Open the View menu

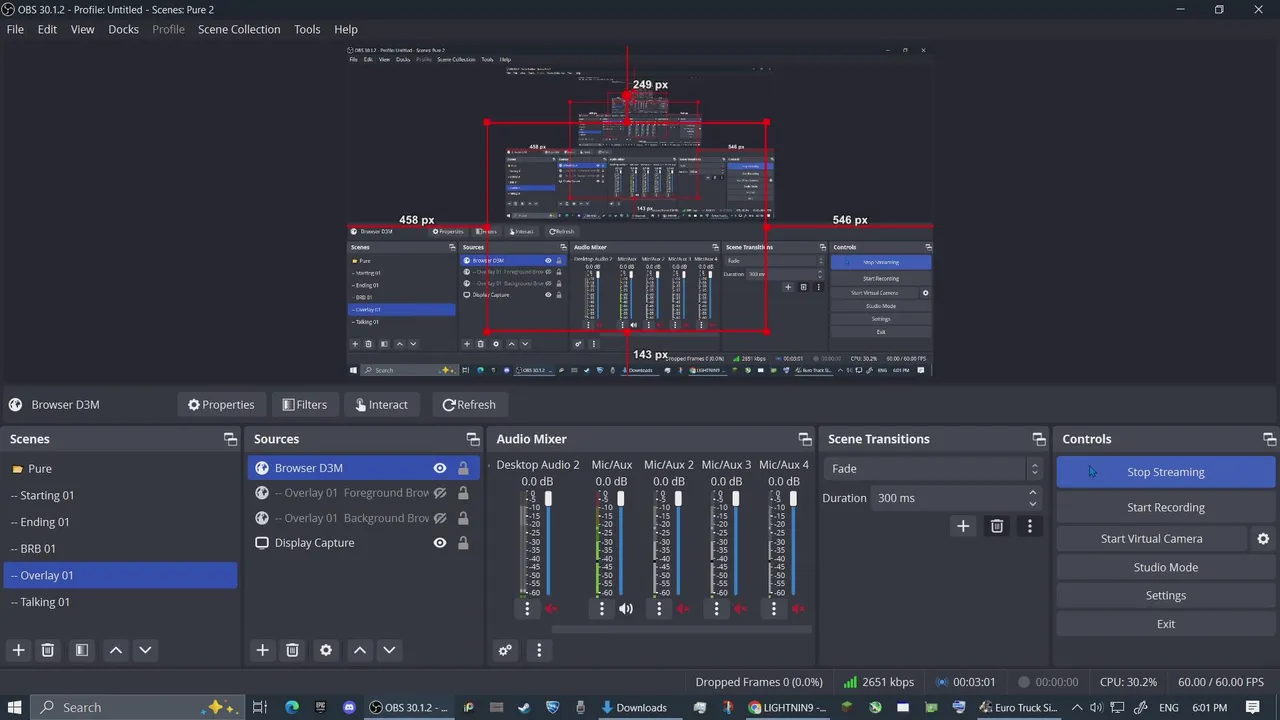pyautogui.click(x=82, y=29)
